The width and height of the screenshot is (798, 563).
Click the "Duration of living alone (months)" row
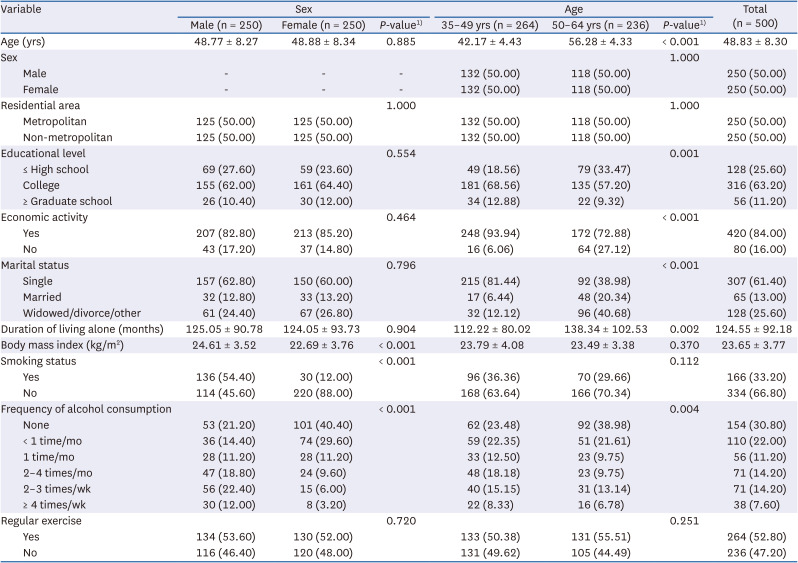pos(85,330)
